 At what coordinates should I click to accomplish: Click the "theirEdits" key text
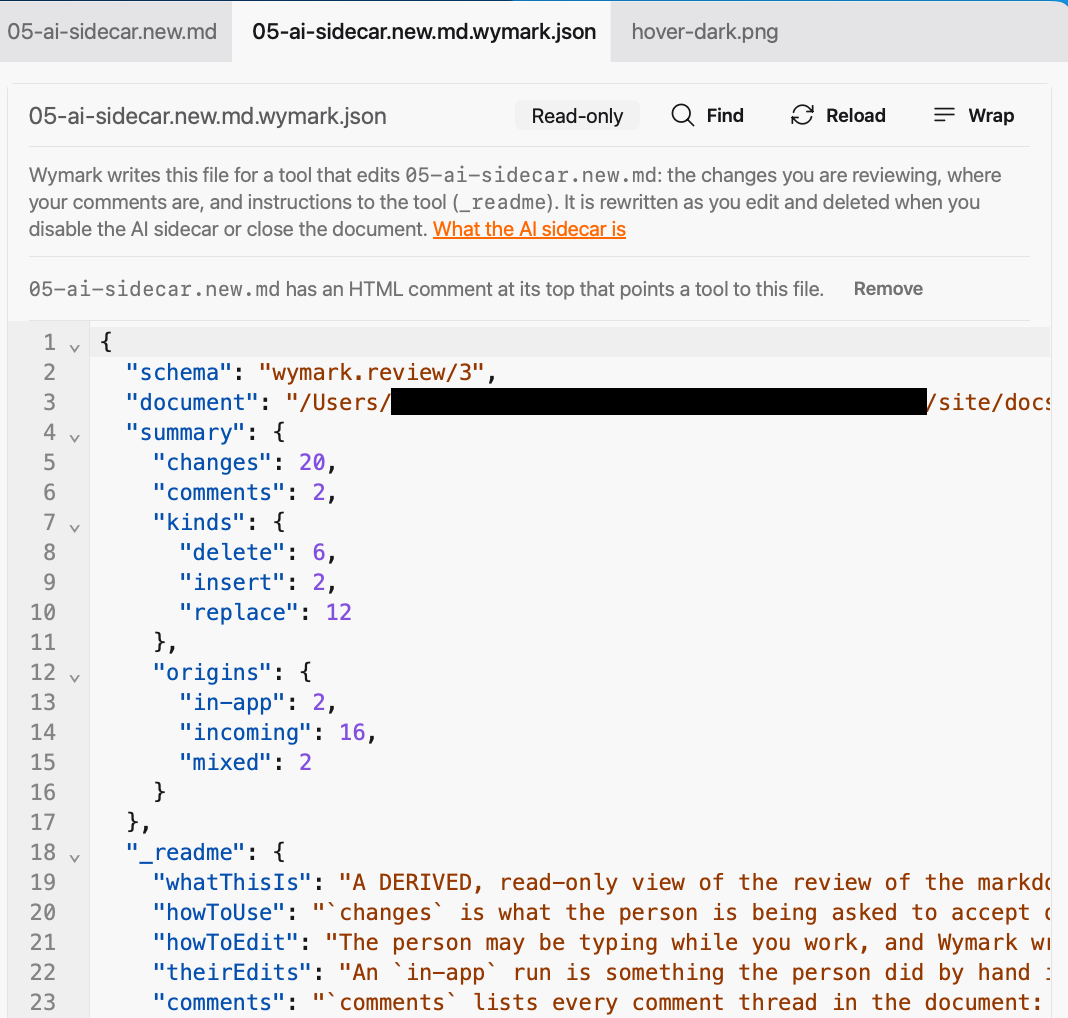[x=233, y=972]
